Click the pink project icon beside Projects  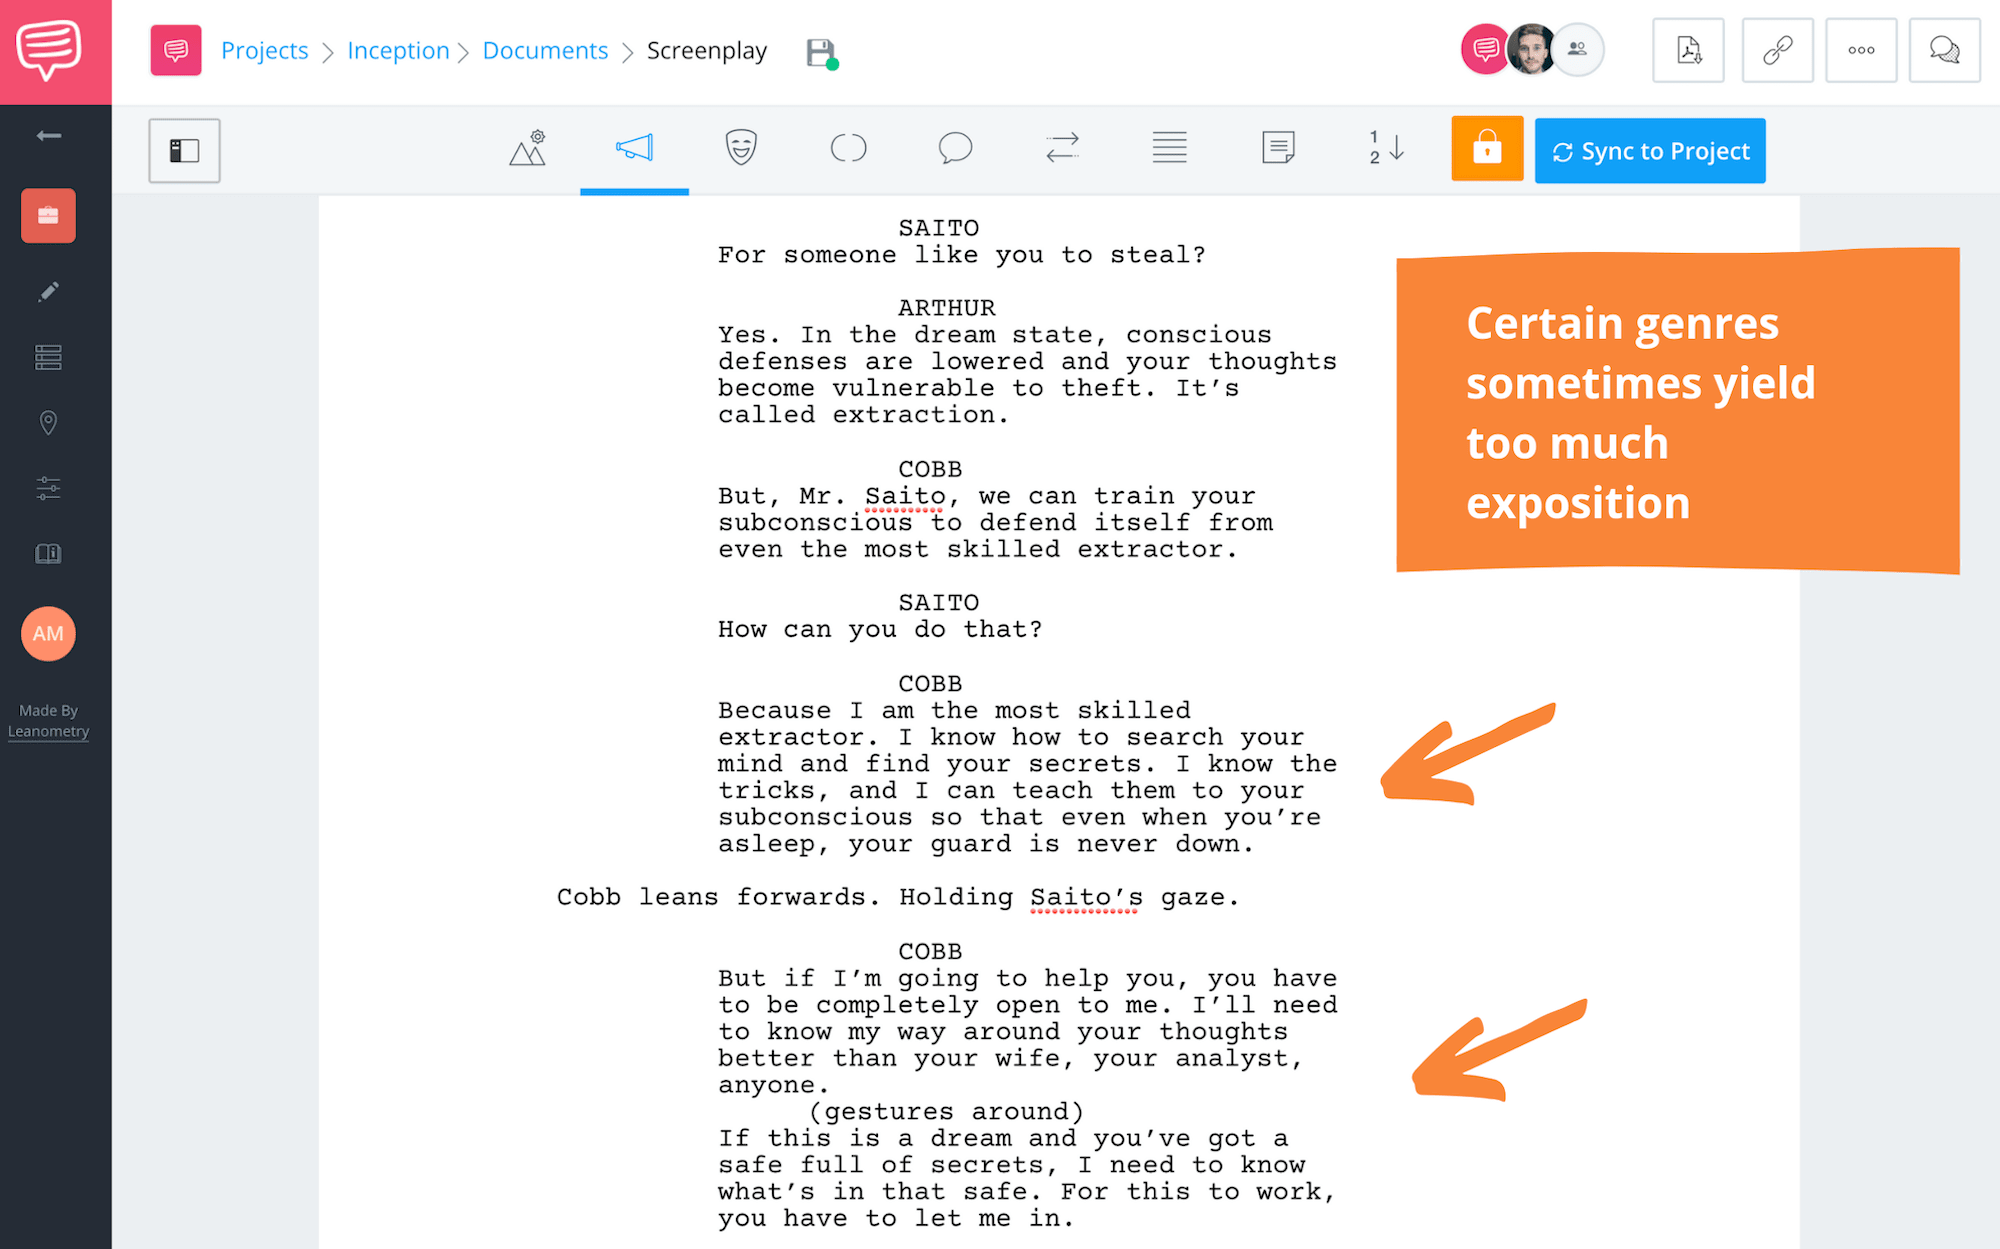(176, 50)
